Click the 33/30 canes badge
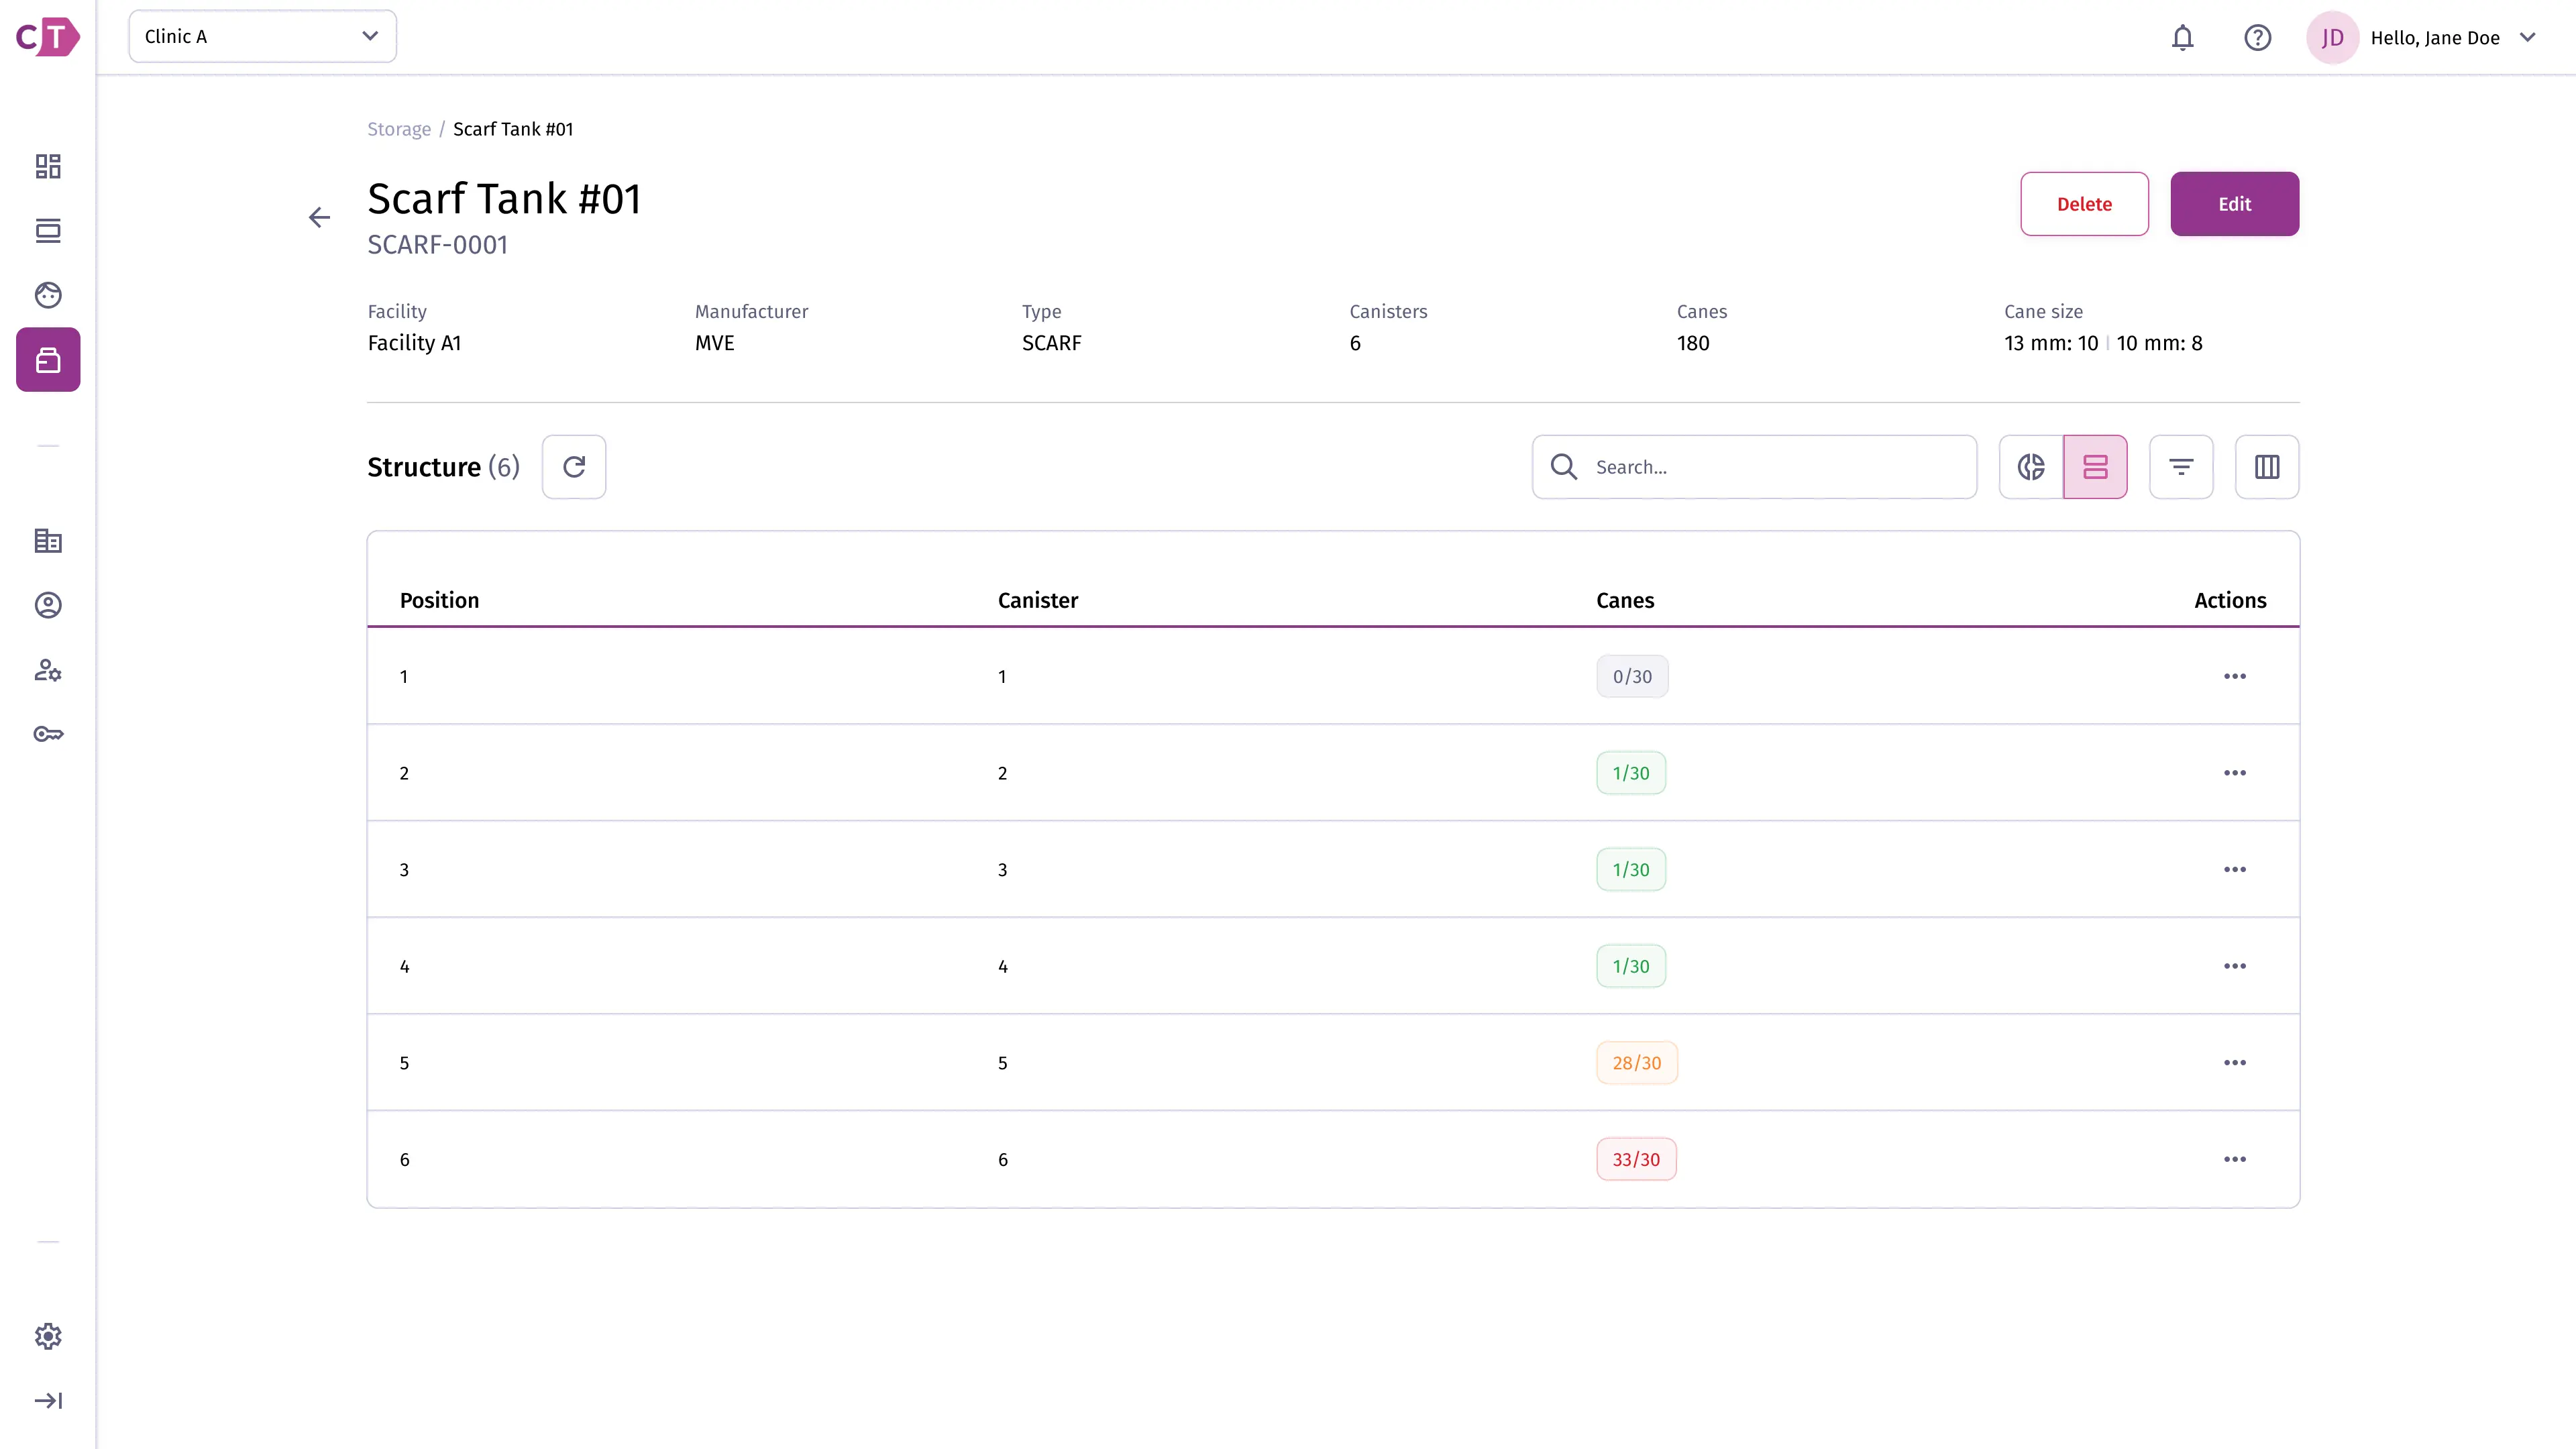Screen dimensions: 2576x1449 [x=1636, y=1160]
